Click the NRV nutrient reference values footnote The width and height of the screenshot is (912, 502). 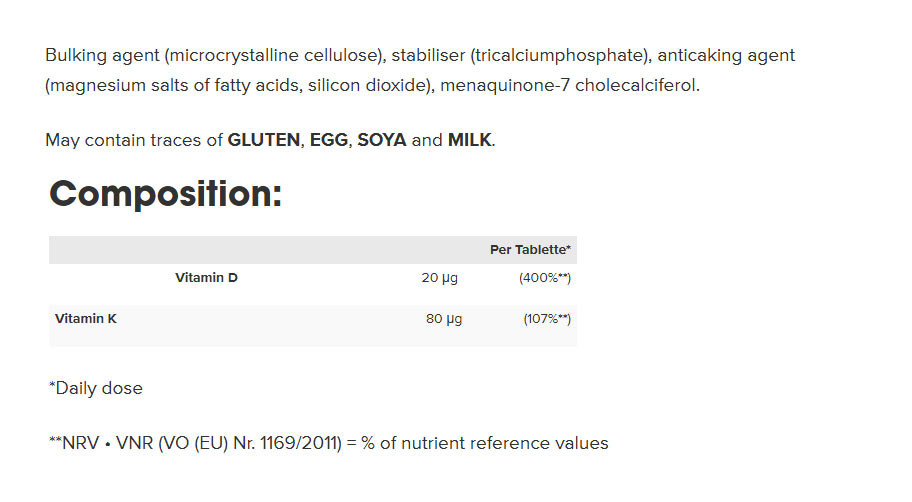329,443
